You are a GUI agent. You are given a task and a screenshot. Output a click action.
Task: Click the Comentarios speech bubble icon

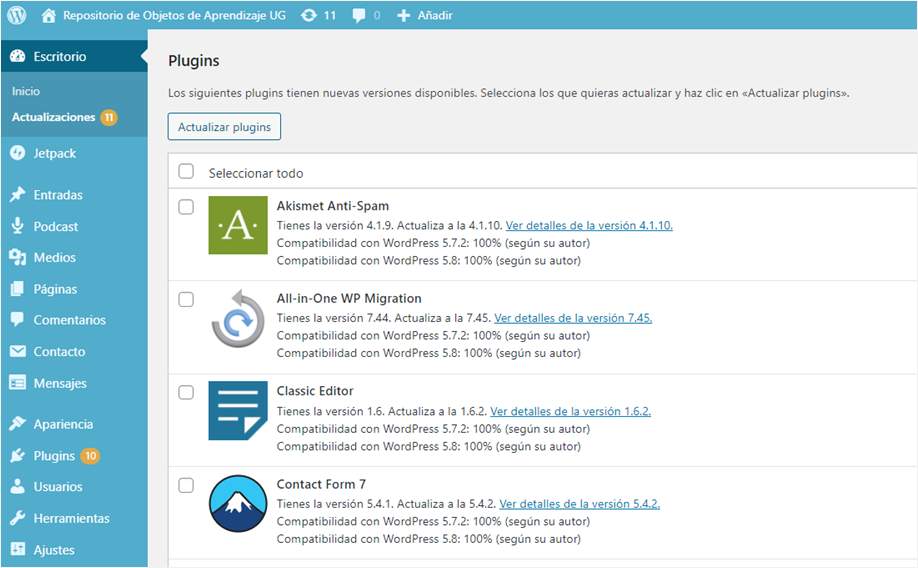point(18,319)
